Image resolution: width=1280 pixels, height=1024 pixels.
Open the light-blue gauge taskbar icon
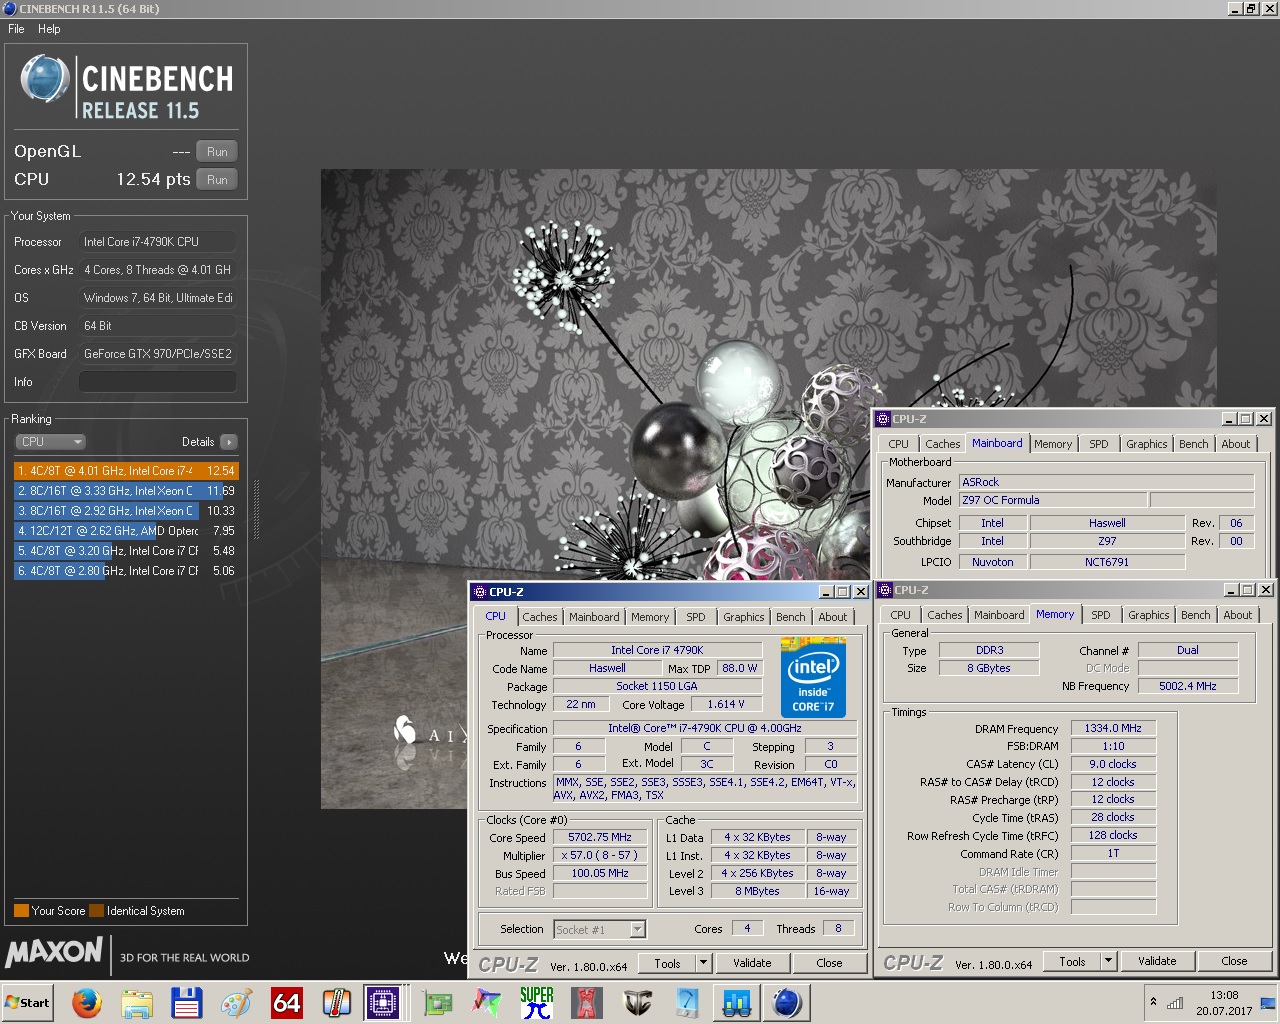(x=687, y=1003)
